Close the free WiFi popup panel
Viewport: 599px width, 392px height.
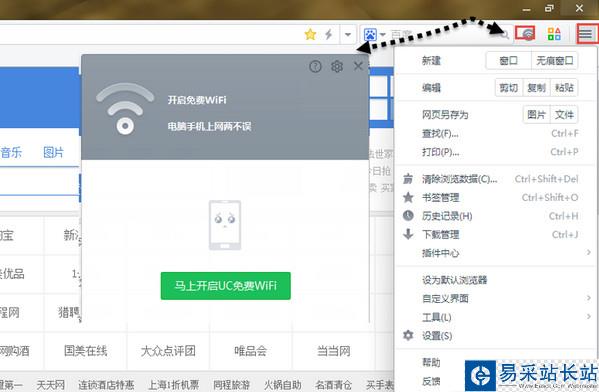(x=358, y=66)
